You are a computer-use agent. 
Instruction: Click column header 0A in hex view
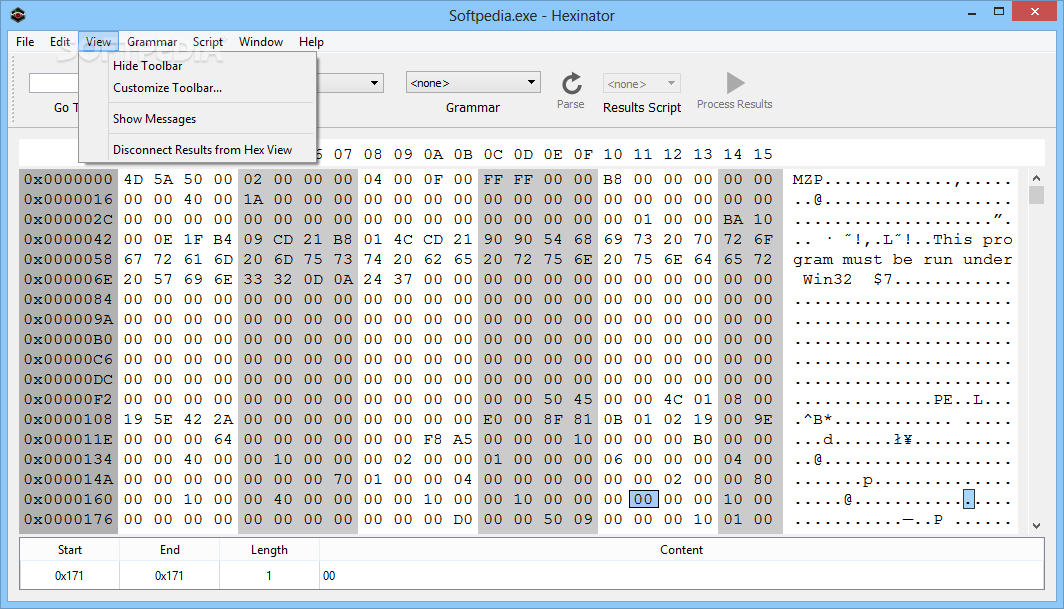[433, 154]
